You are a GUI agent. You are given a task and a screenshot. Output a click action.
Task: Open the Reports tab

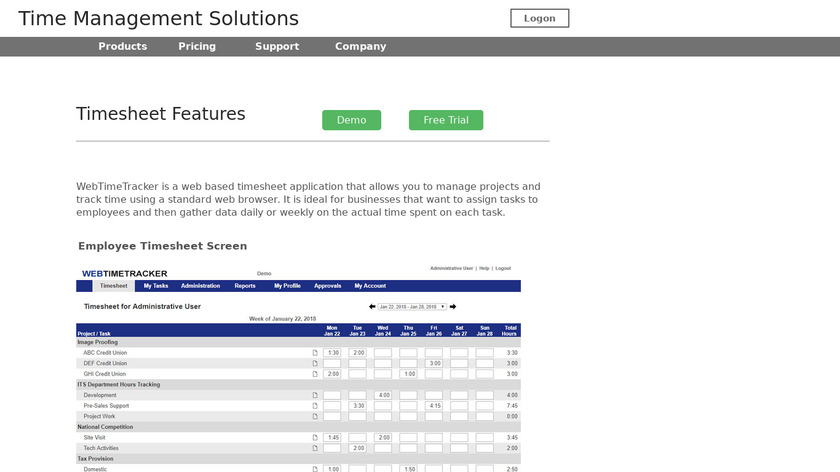coord(245,286)
